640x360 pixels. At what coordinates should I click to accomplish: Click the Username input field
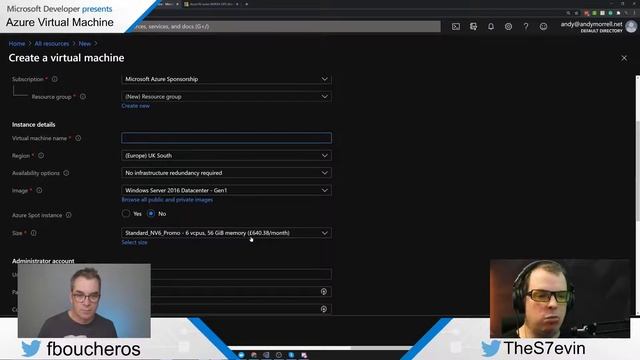(x=241, y=274)
